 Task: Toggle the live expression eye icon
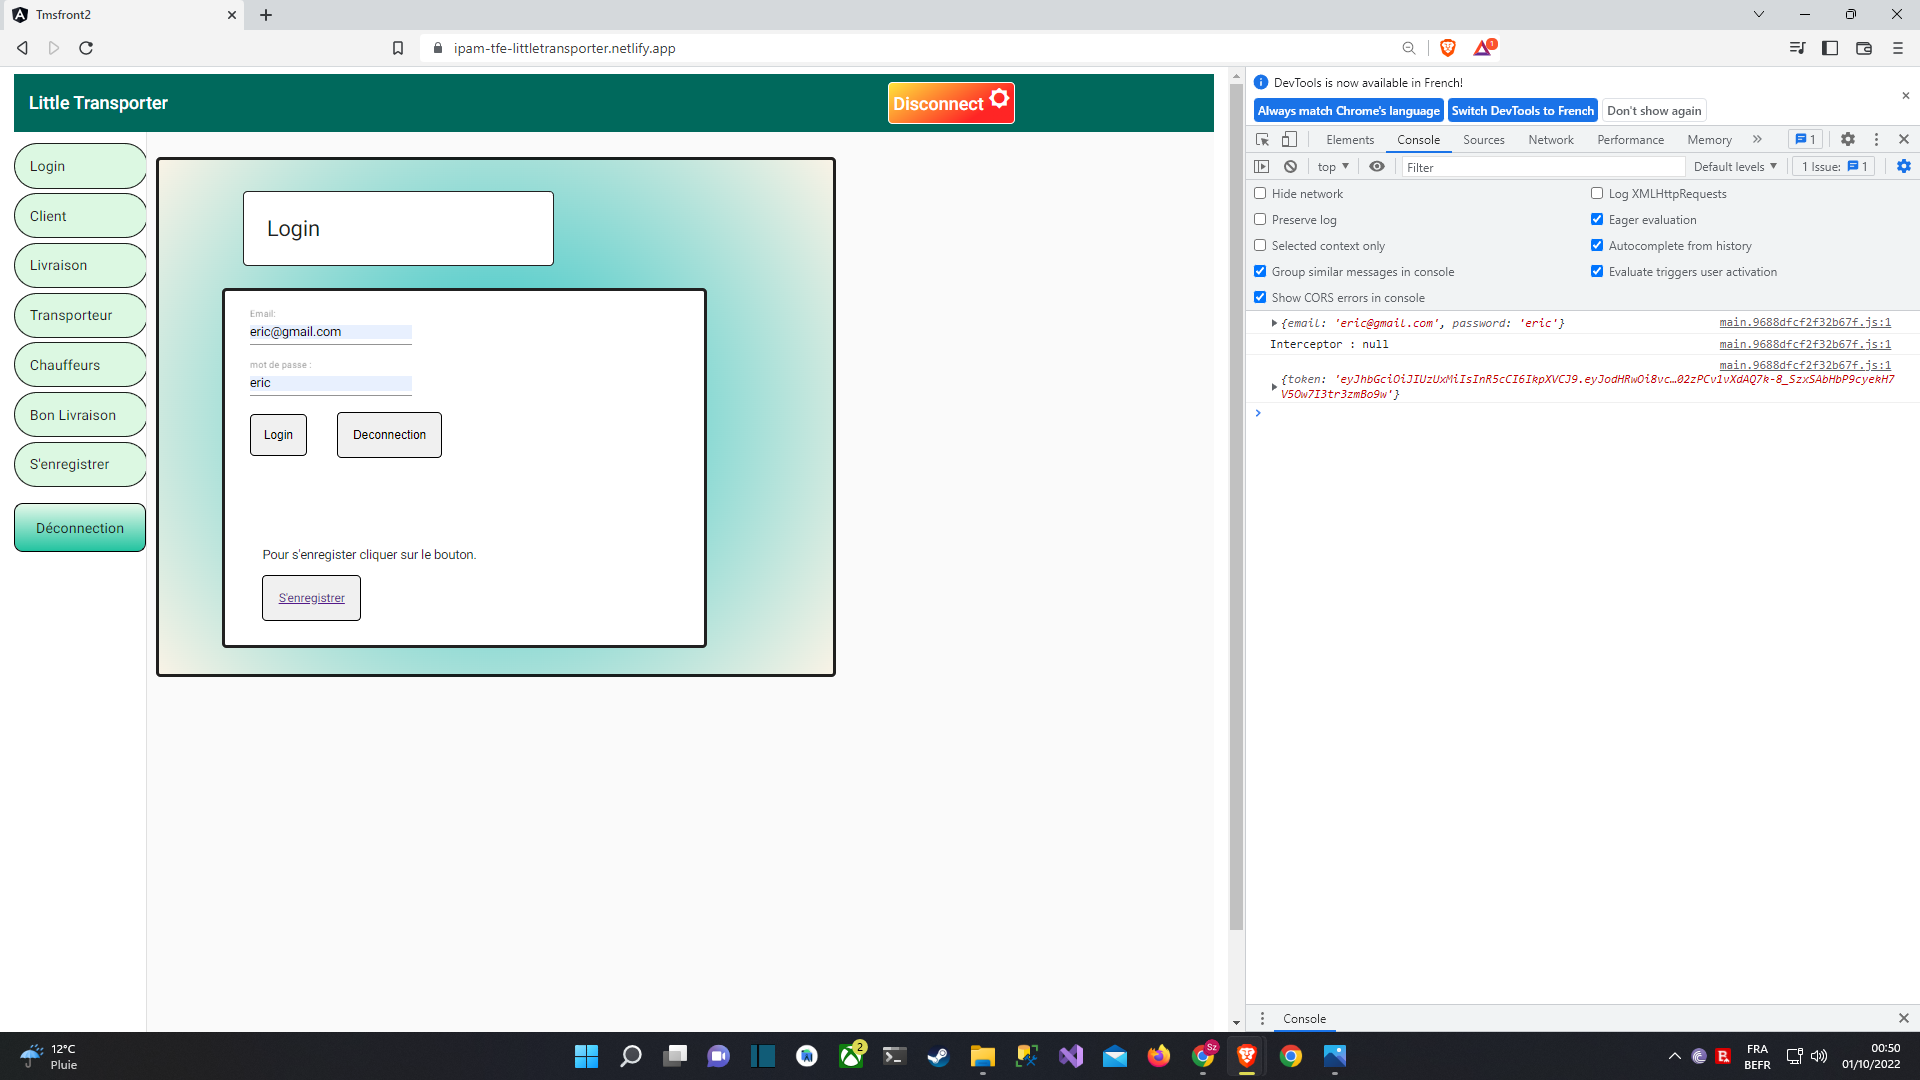click(1377, 167)
